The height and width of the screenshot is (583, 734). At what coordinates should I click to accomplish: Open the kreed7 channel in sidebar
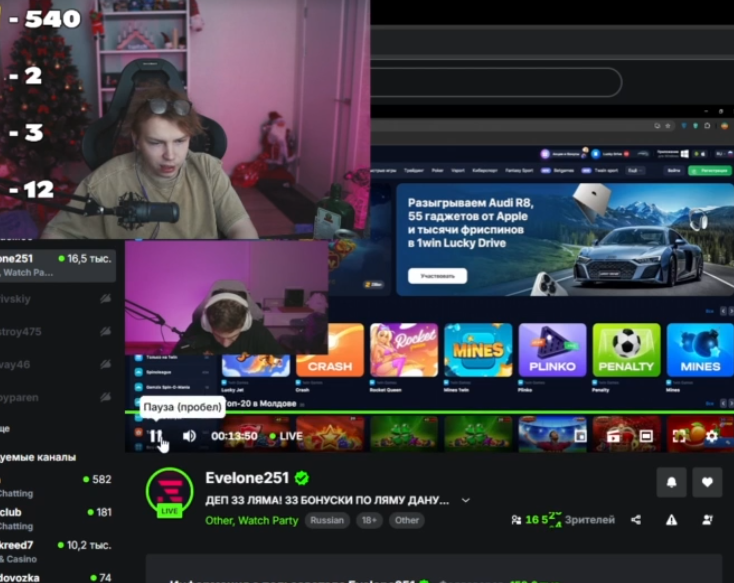coord(57,551)
